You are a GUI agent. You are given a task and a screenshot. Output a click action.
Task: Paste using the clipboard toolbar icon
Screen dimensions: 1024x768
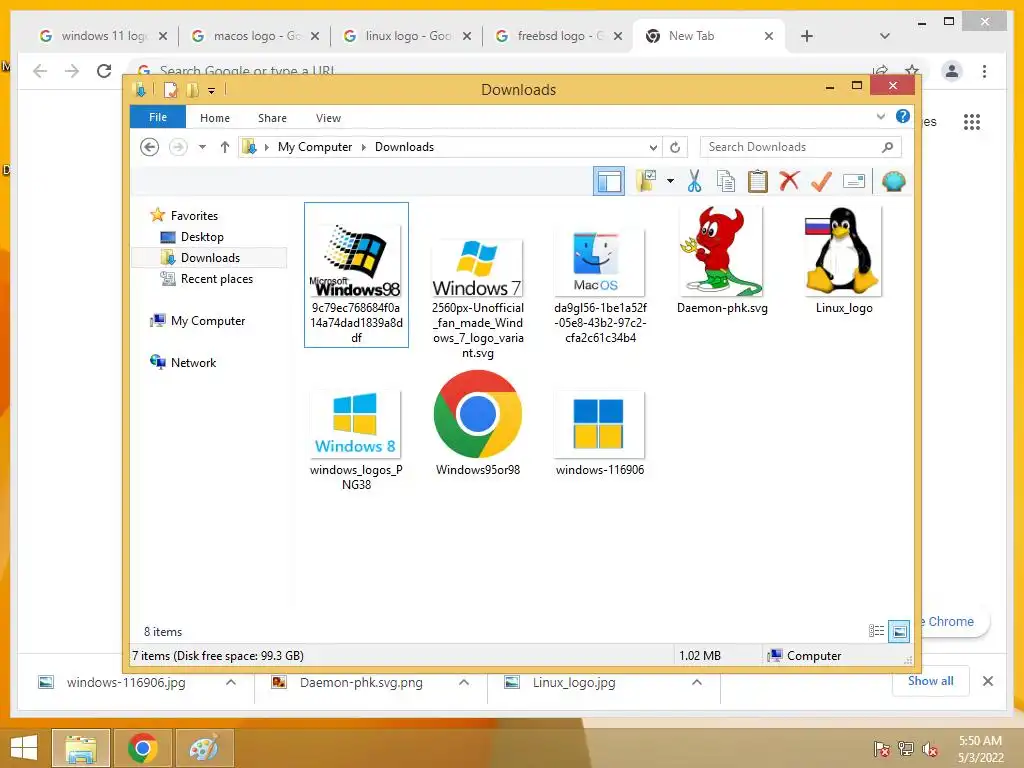(758, 181)
